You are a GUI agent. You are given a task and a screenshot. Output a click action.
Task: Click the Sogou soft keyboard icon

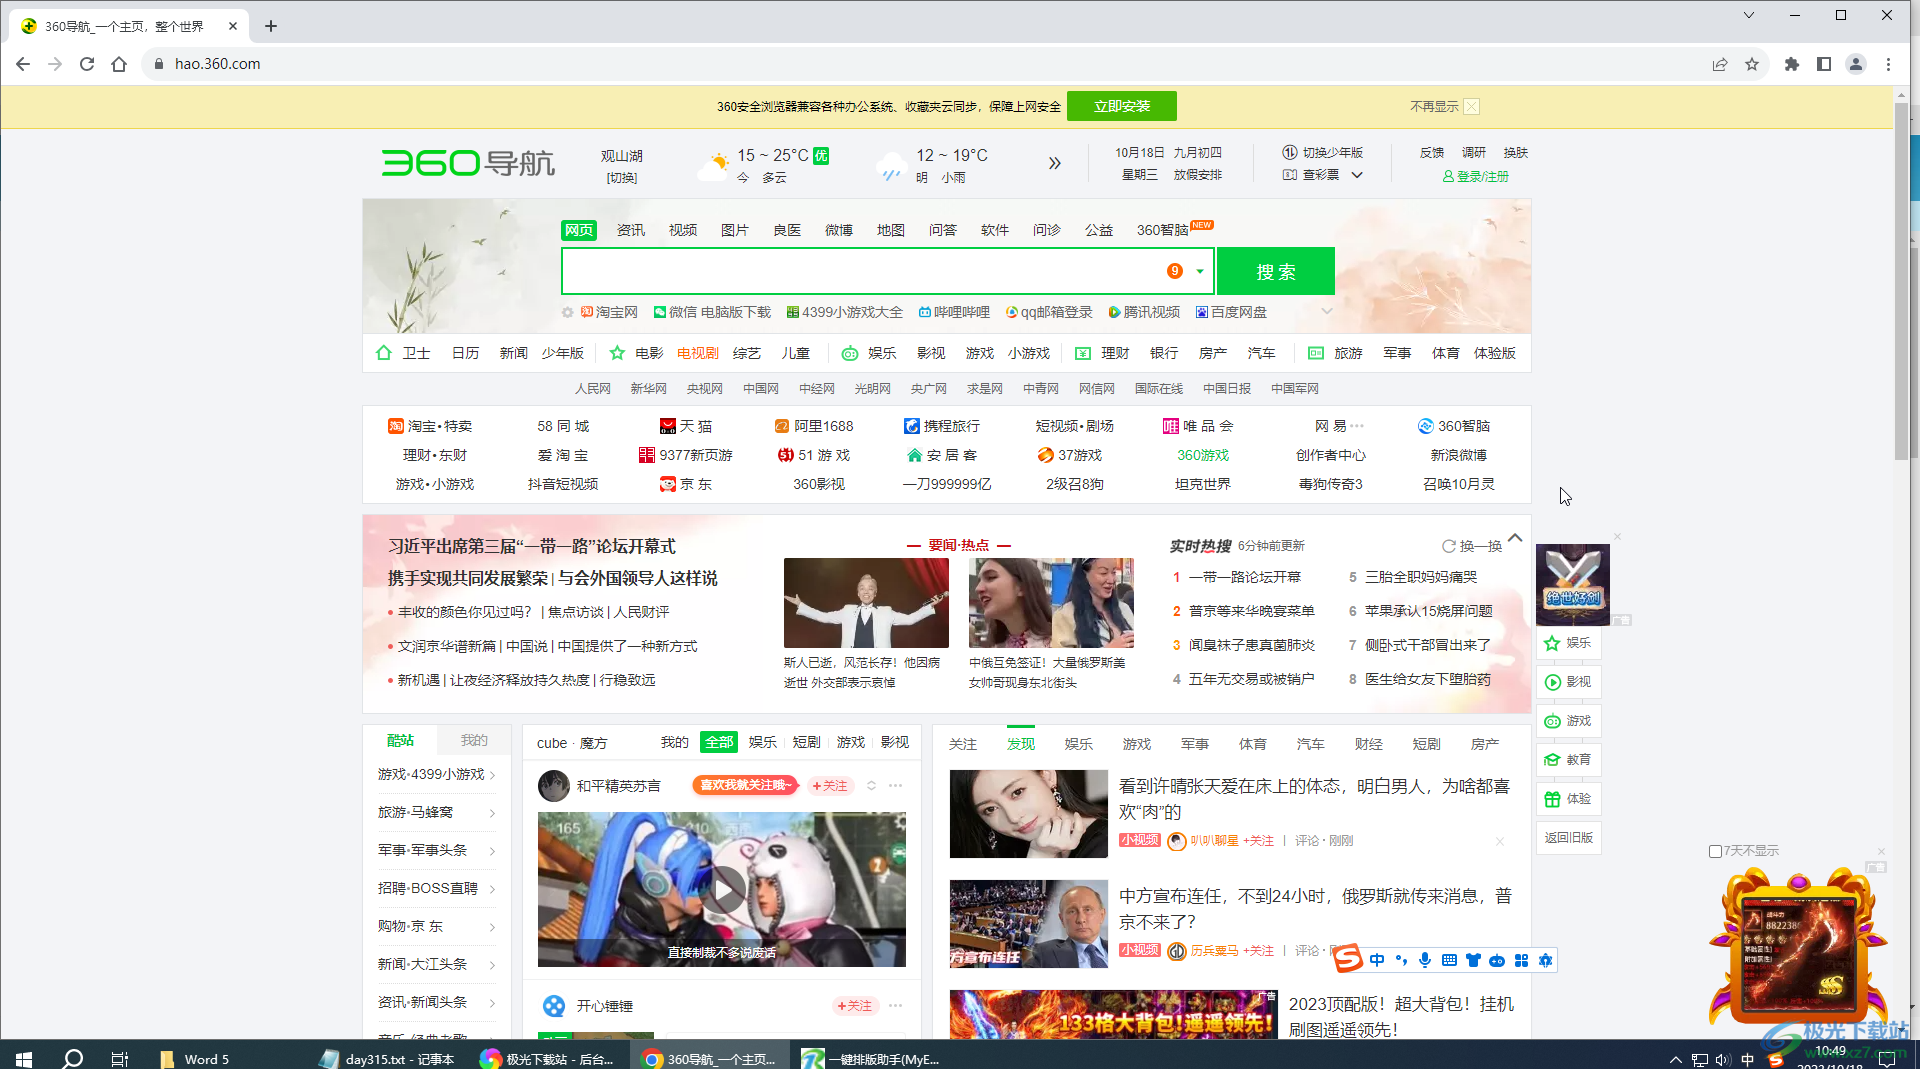(x=1449, y=960)
